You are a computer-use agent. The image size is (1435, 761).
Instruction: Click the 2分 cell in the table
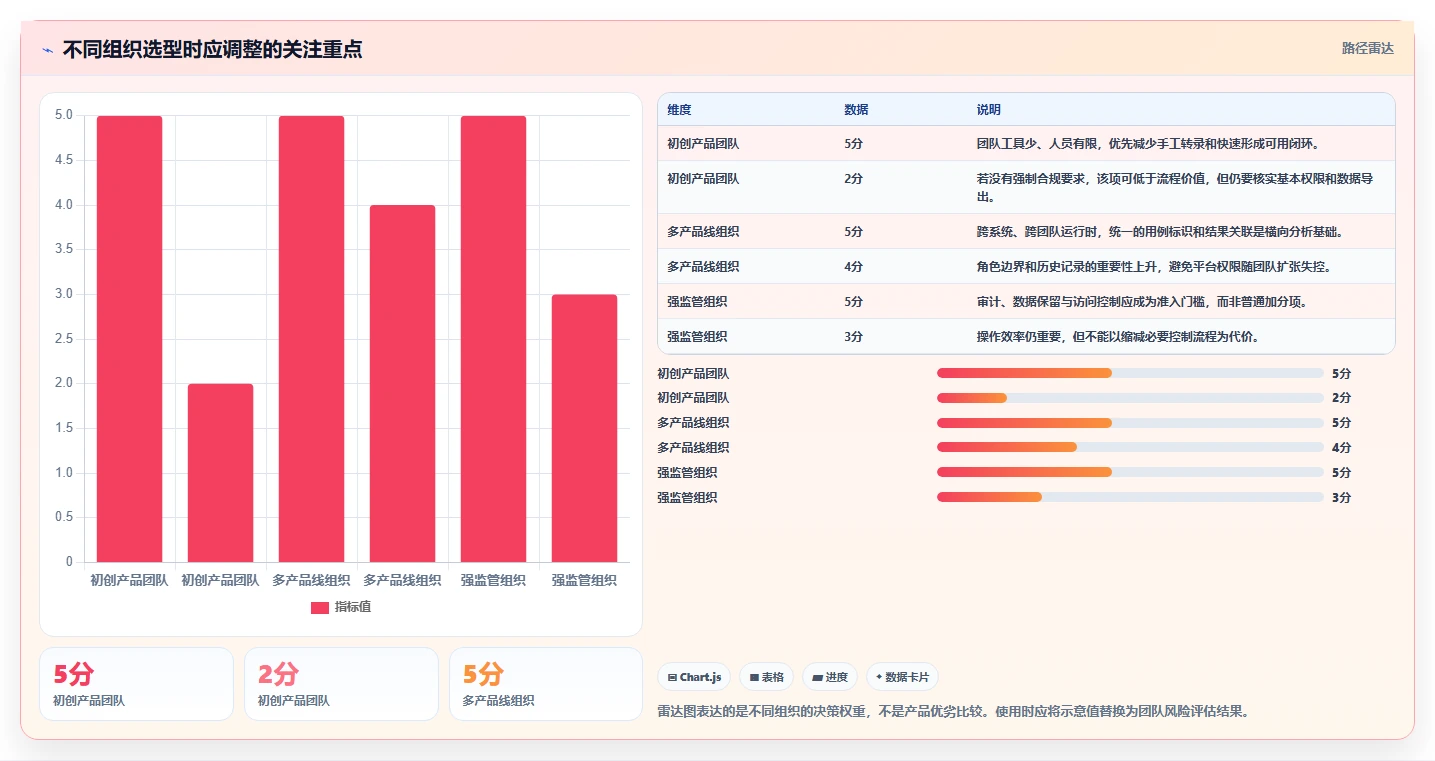tap(853, 179)
